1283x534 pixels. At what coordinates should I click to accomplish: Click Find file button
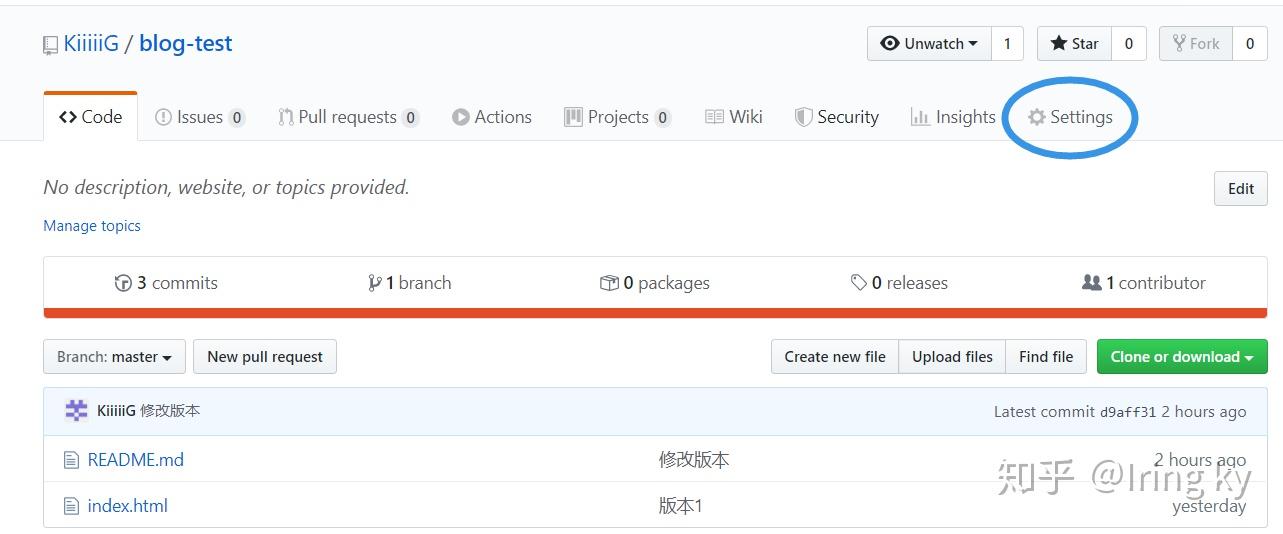coord(1046,357)
